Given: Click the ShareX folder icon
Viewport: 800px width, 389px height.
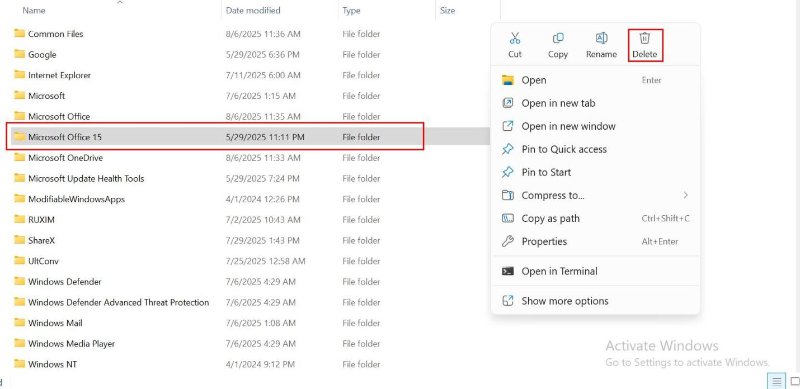Looking at the screenshot, I should point(19,240).
